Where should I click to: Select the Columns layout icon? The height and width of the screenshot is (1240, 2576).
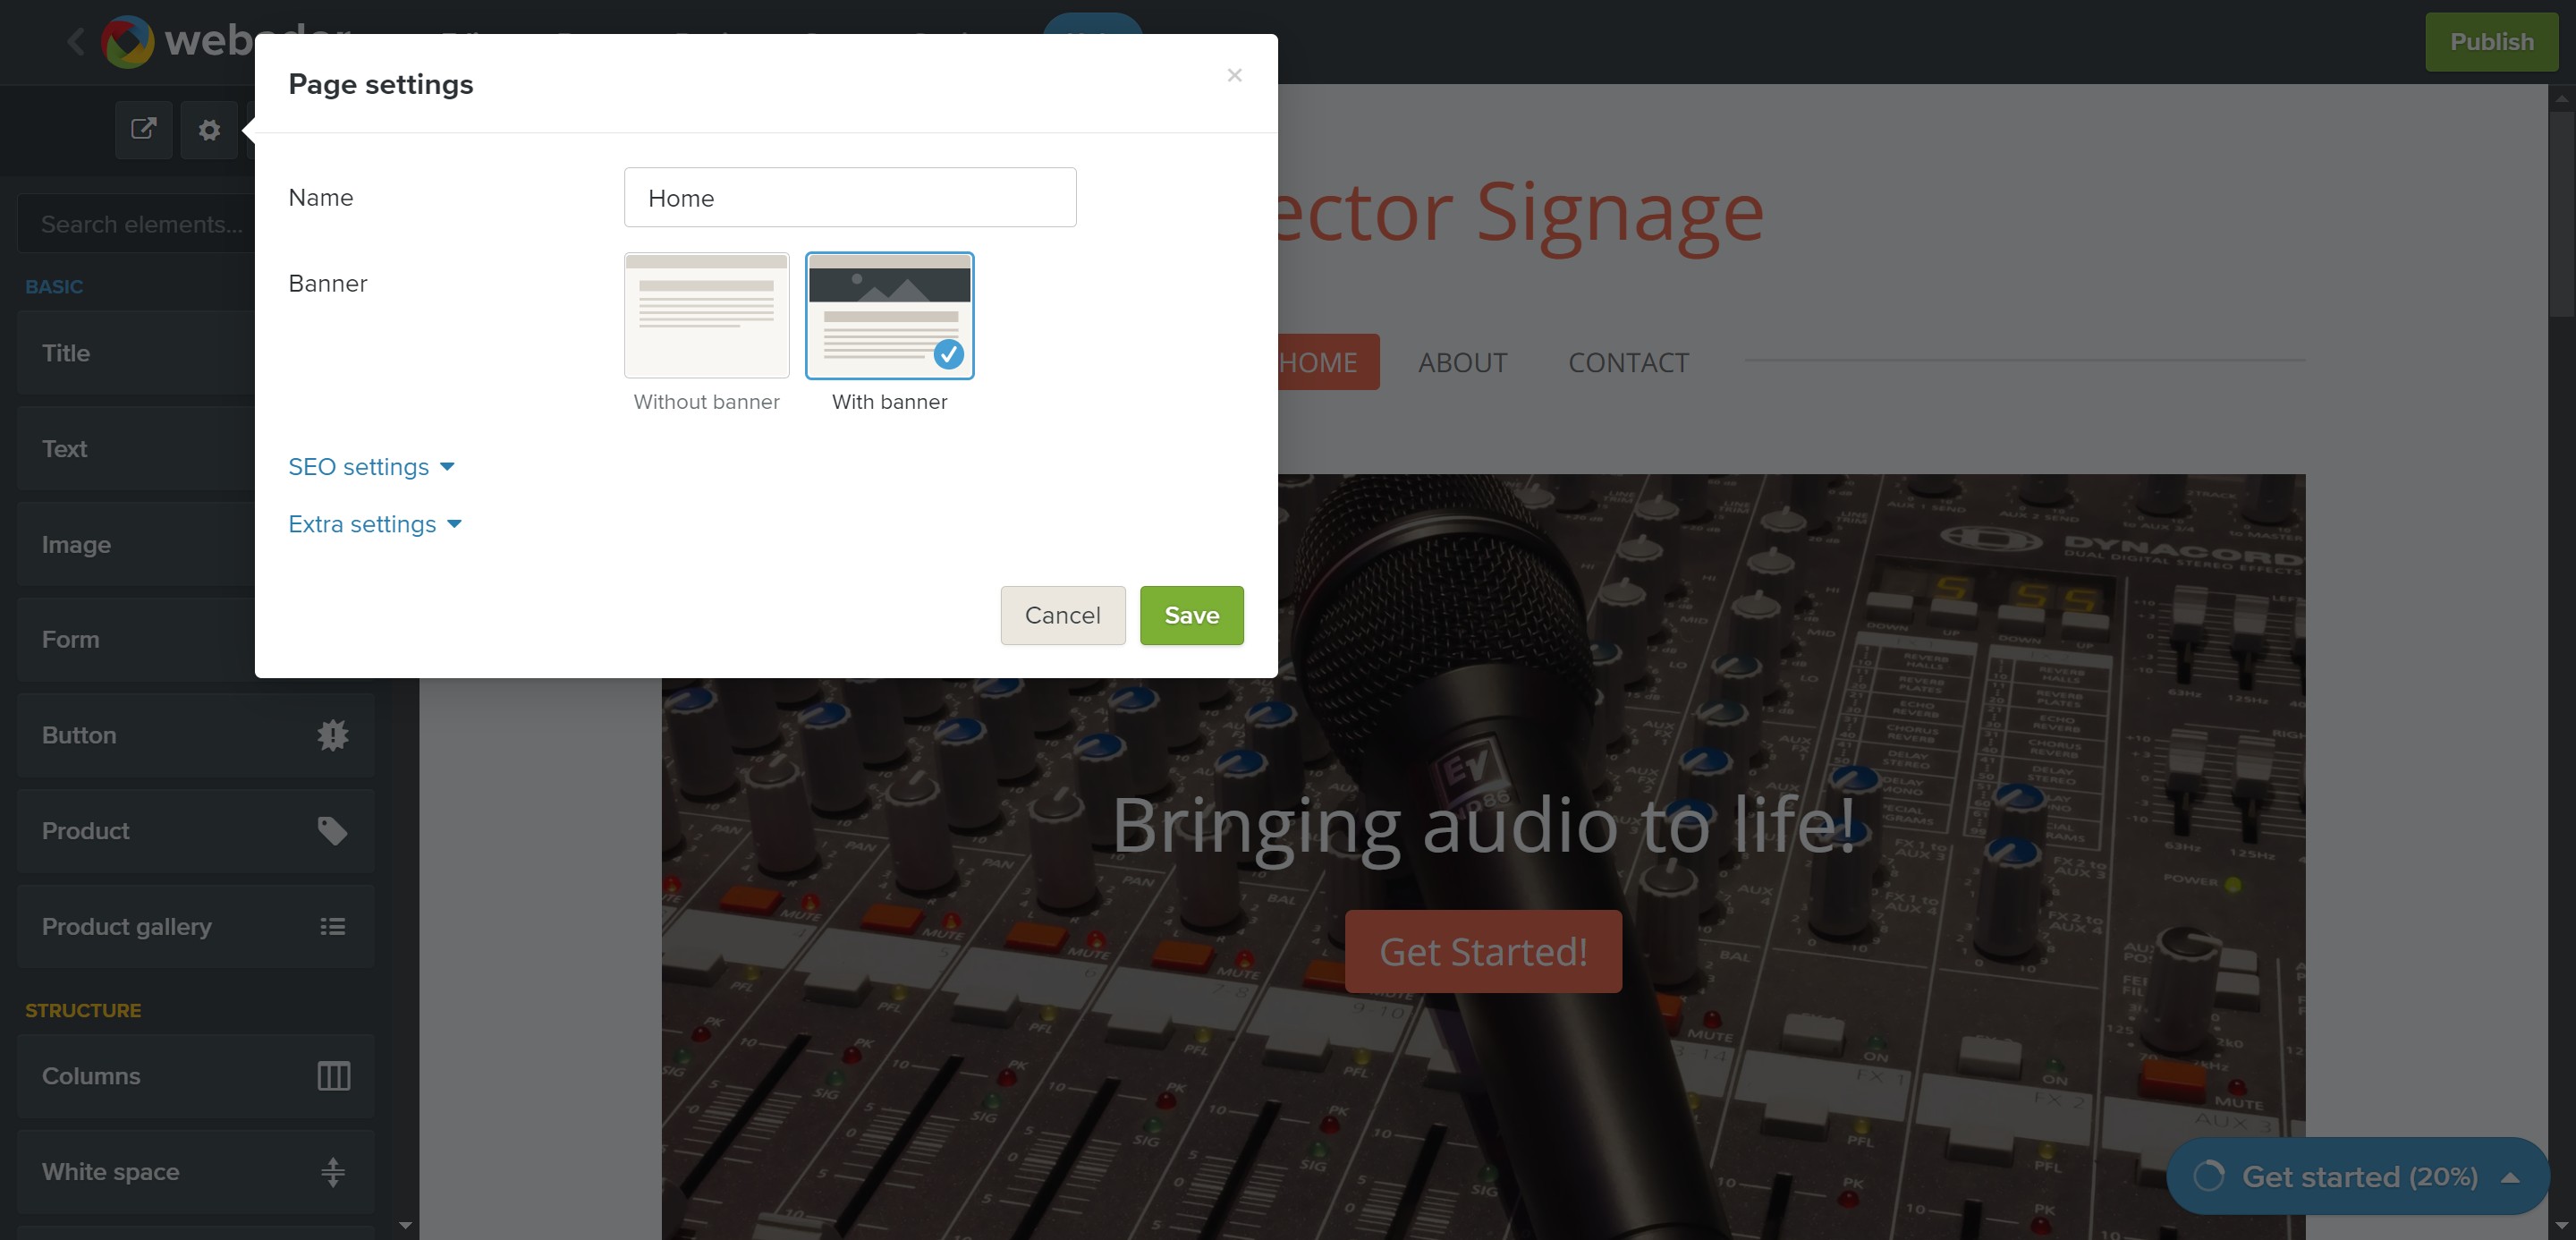tap(333, 1076)
